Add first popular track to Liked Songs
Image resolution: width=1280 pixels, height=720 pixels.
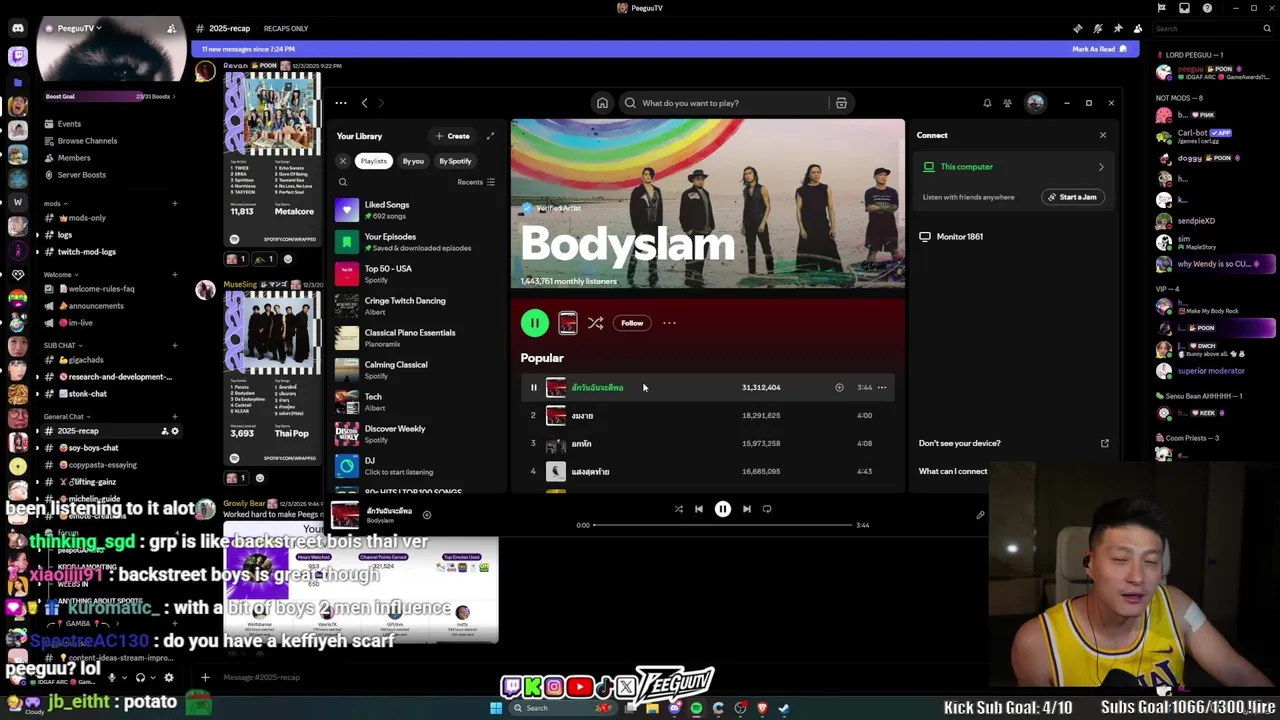pos(839,387)
